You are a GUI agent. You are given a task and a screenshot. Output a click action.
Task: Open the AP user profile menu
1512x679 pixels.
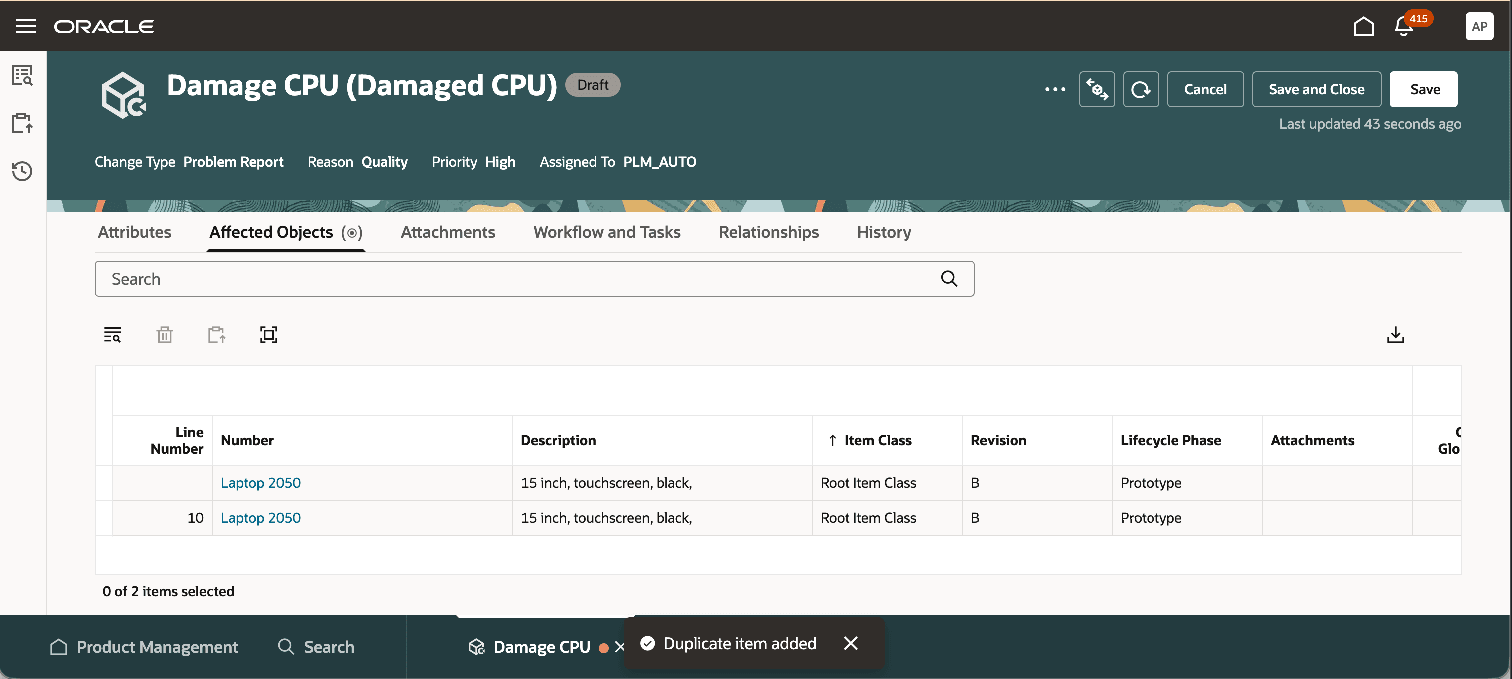click(x=1479, y=26)
